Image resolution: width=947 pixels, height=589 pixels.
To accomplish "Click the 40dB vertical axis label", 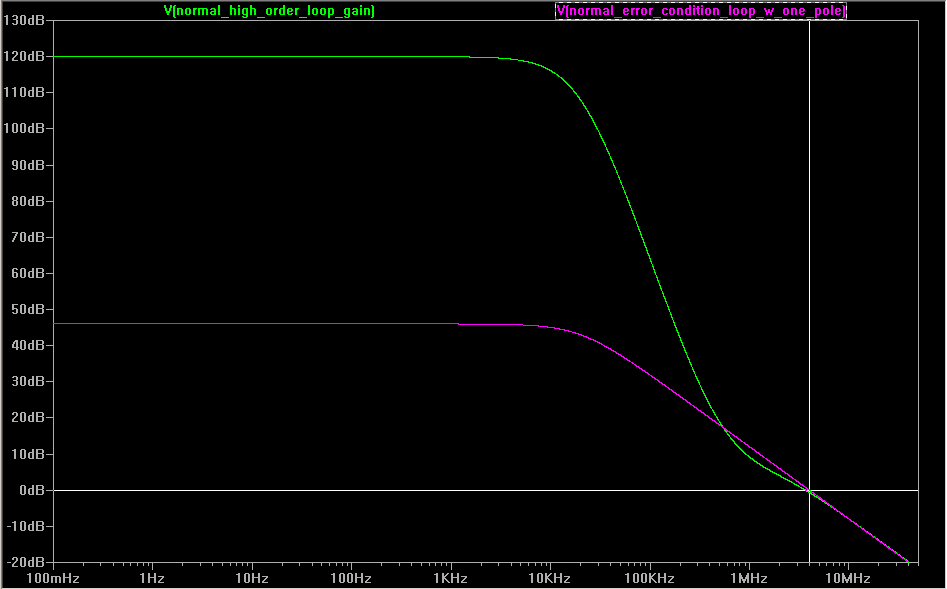I will point(28,346).
